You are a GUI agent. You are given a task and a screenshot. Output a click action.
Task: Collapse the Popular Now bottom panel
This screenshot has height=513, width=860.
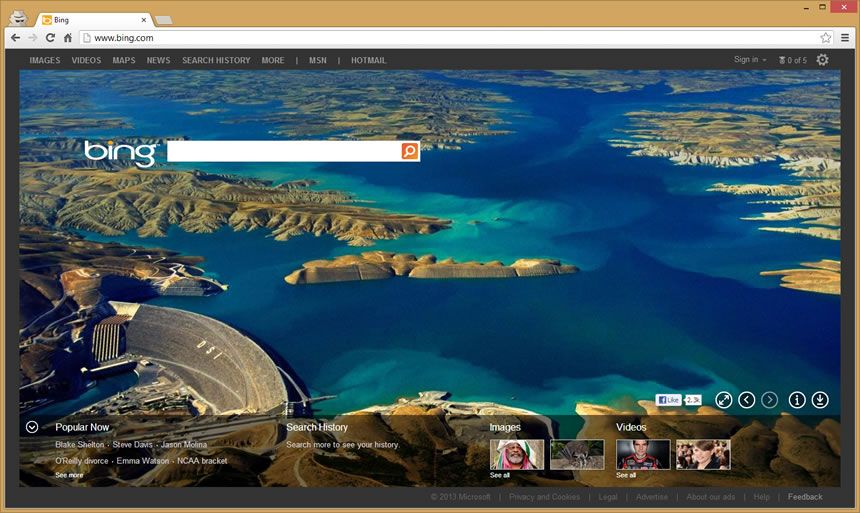tap(32, 427)
